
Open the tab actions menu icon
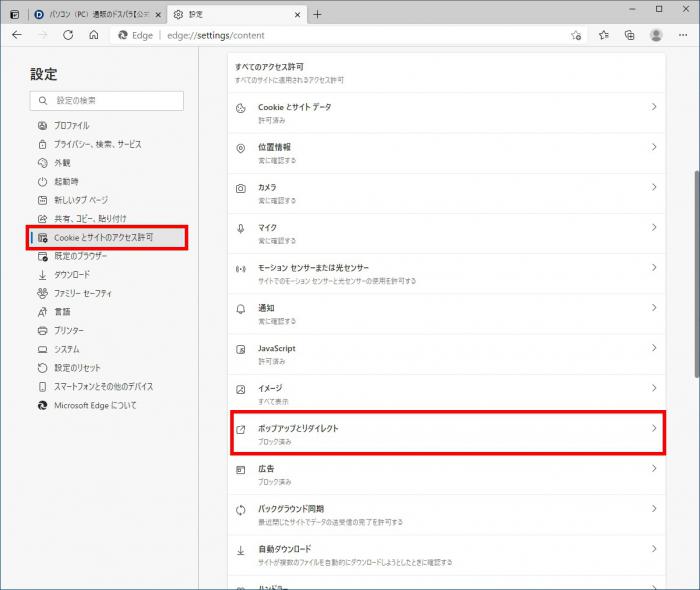click(14, 15)
